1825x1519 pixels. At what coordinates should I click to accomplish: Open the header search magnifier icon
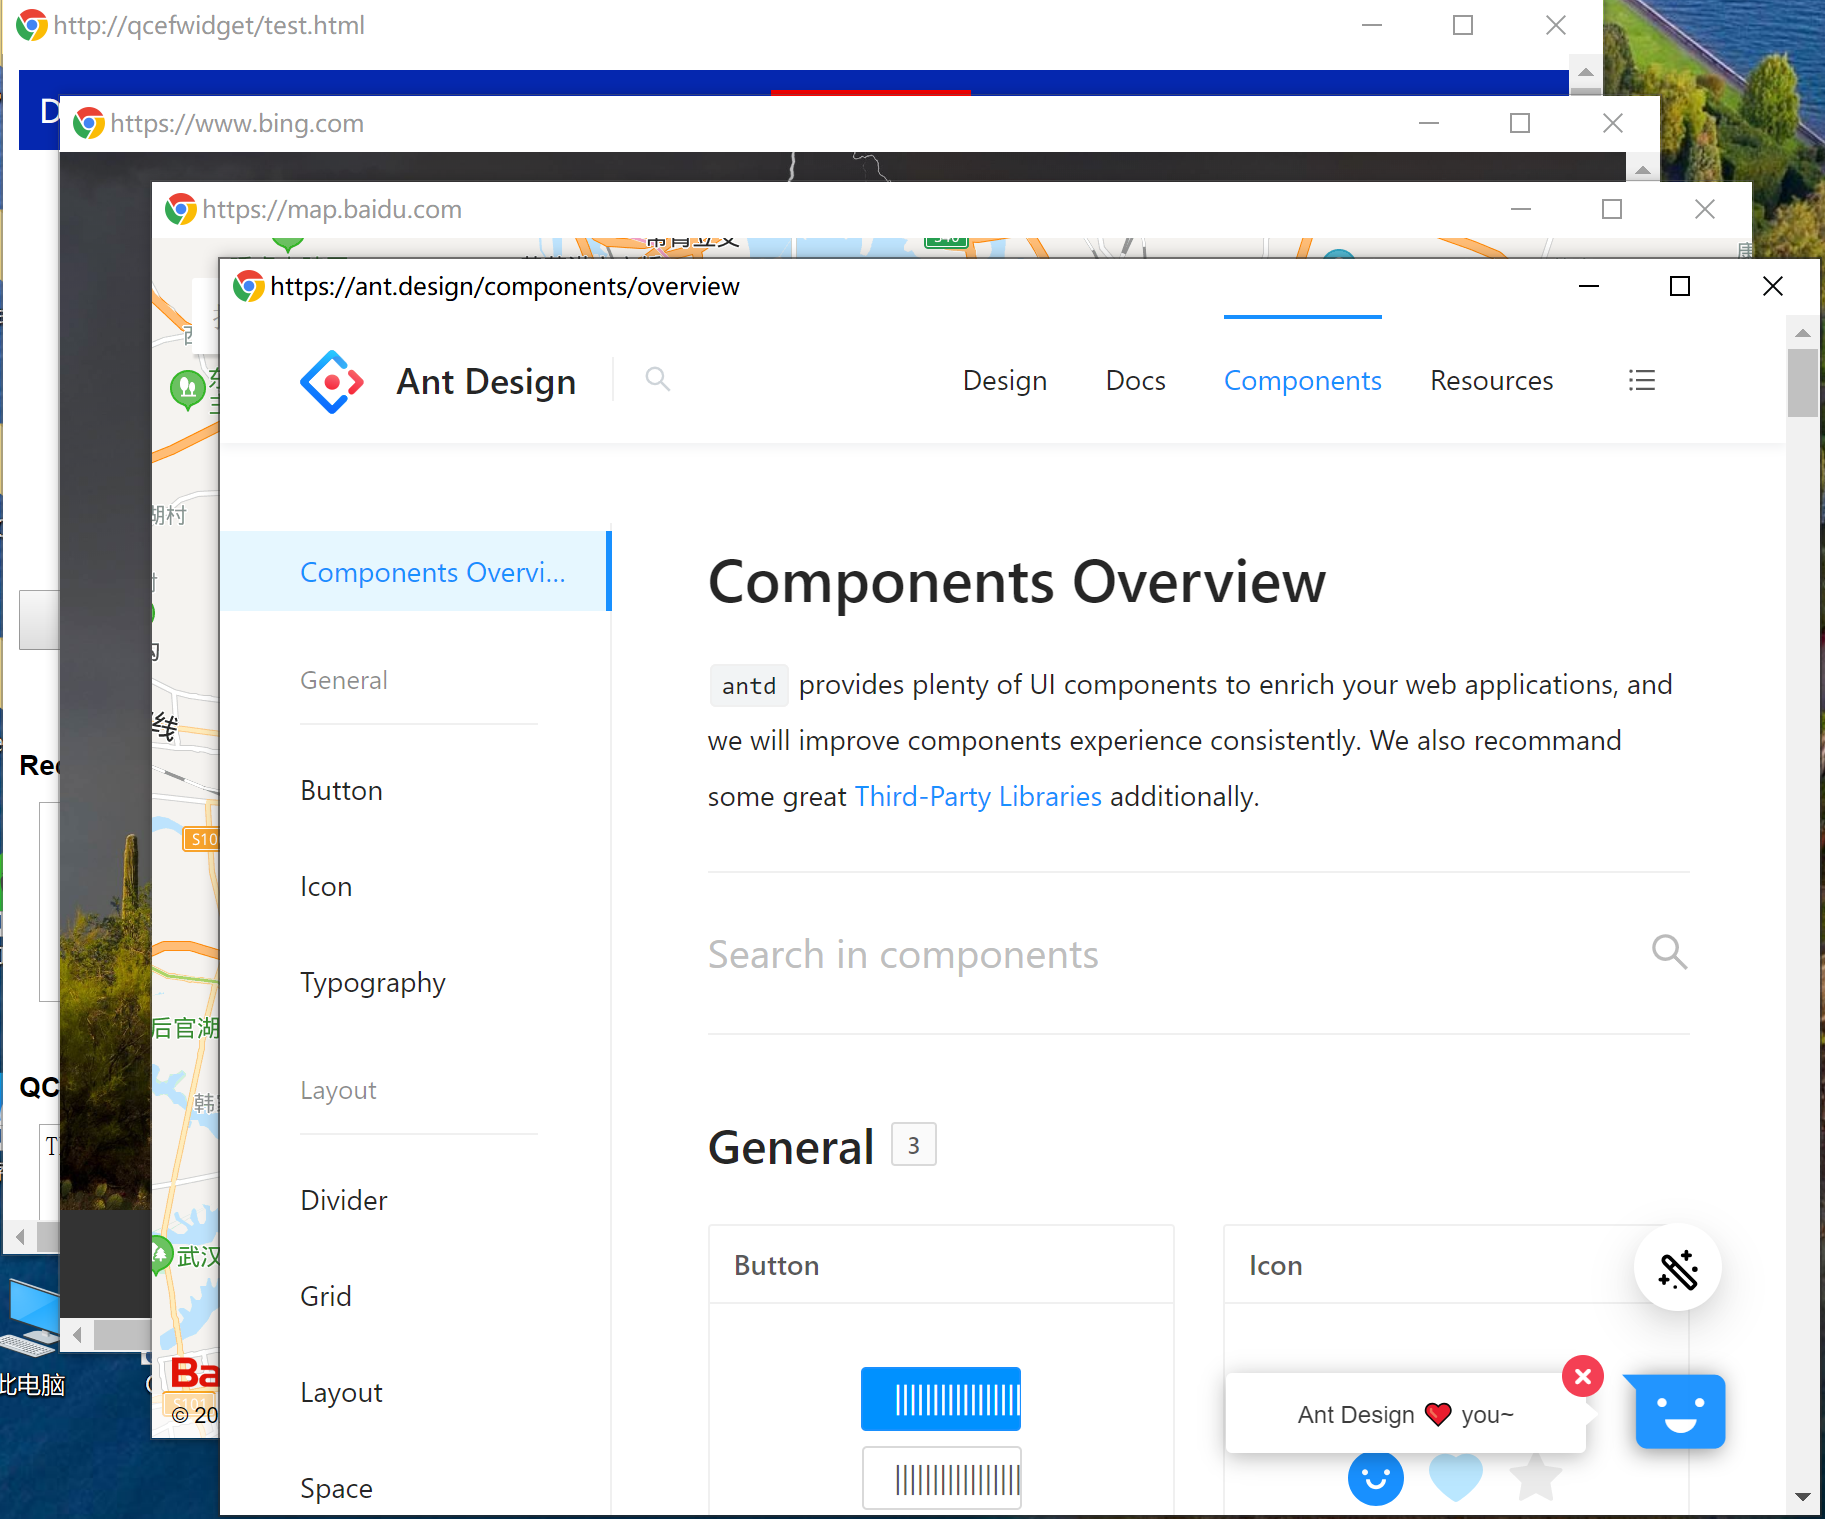[x=657, y=379]
